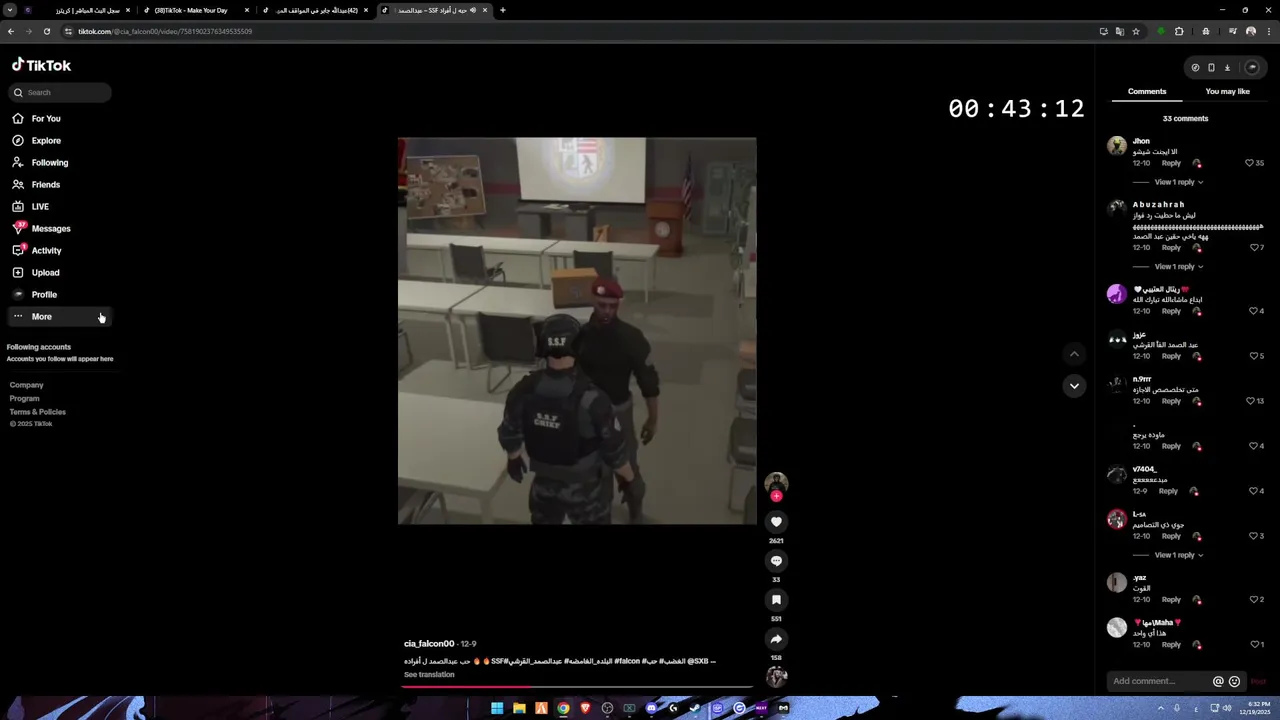Insert a mention with the @ icon

(x=1218, y=681)
